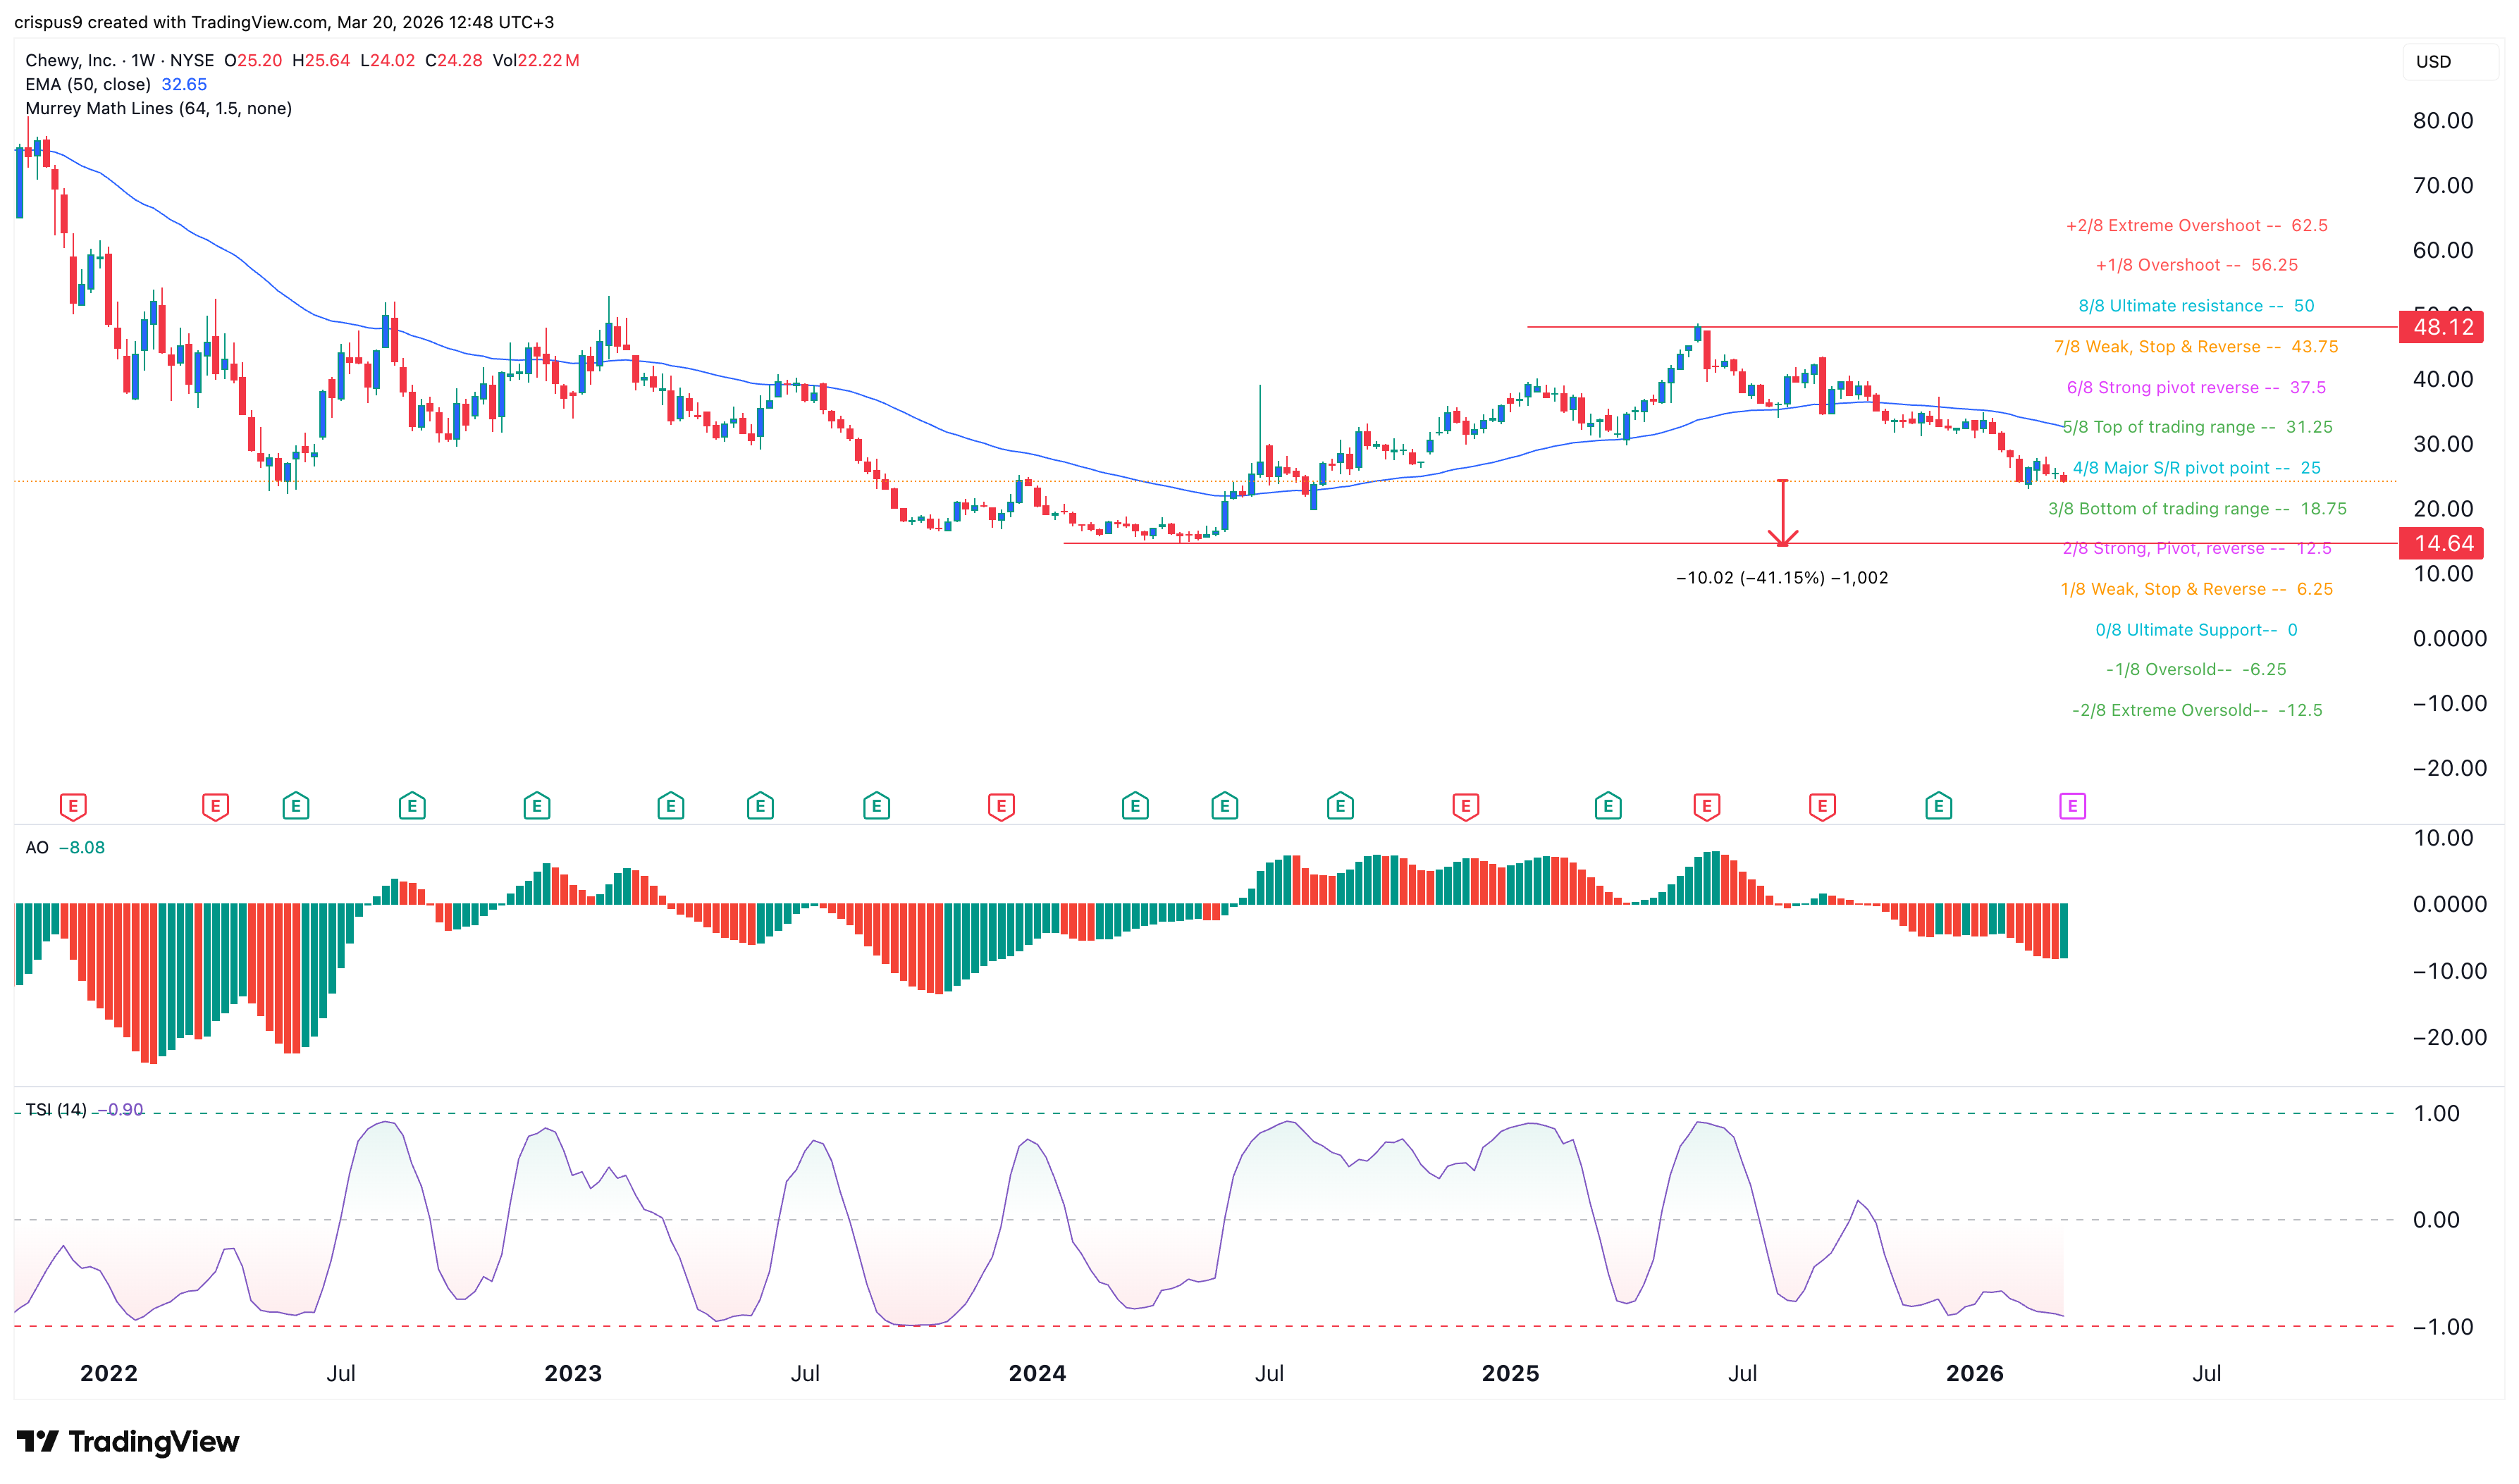2519x1484 pixels.
Task: Click the EMA (50, close) indicator label
Action: coord(88,84)
